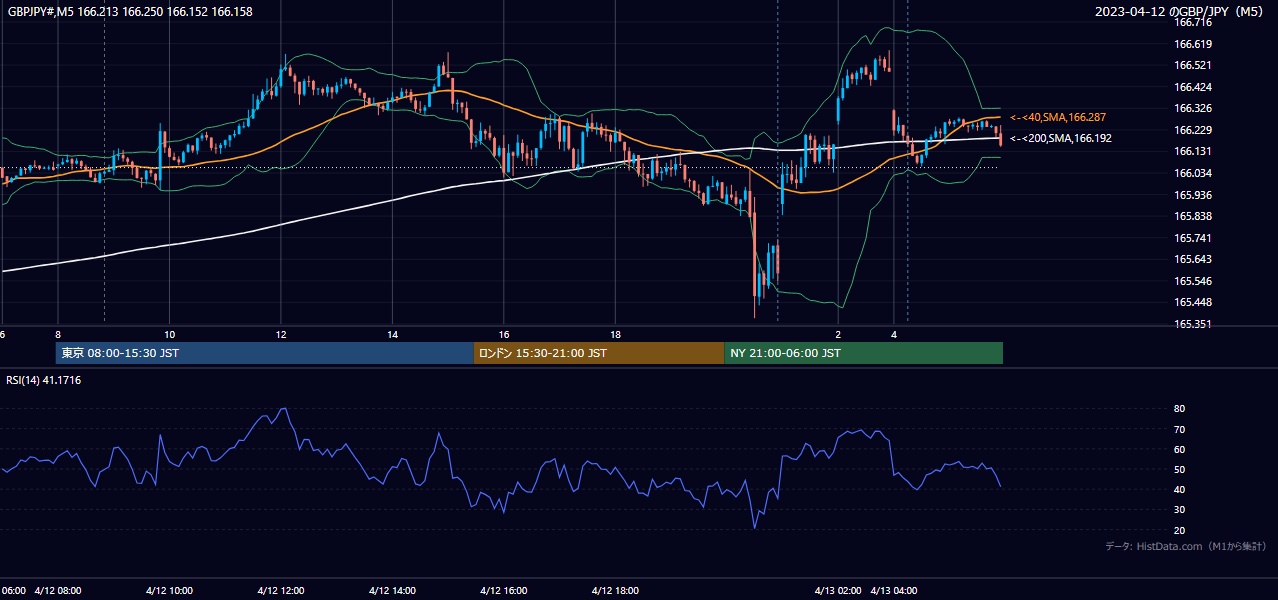
Task: Click the '4/12 10:00' bottom time label
Action: click(x=169, y=590)
